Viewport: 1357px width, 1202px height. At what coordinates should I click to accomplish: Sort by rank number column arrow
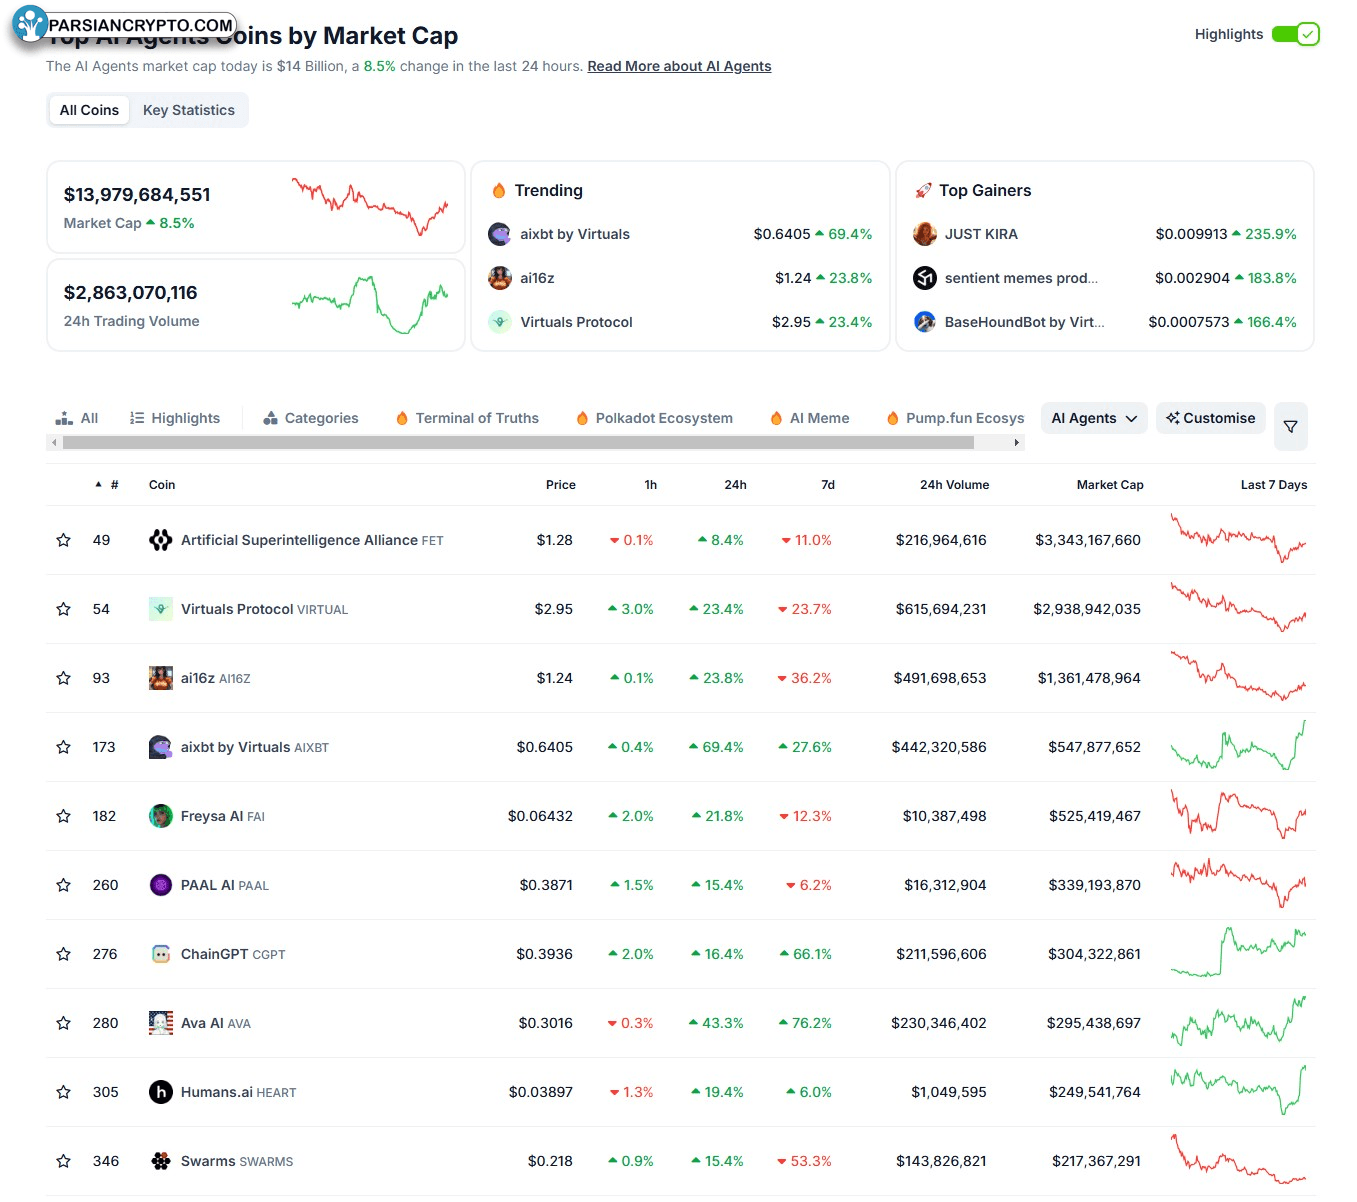[x=98, y=484]
